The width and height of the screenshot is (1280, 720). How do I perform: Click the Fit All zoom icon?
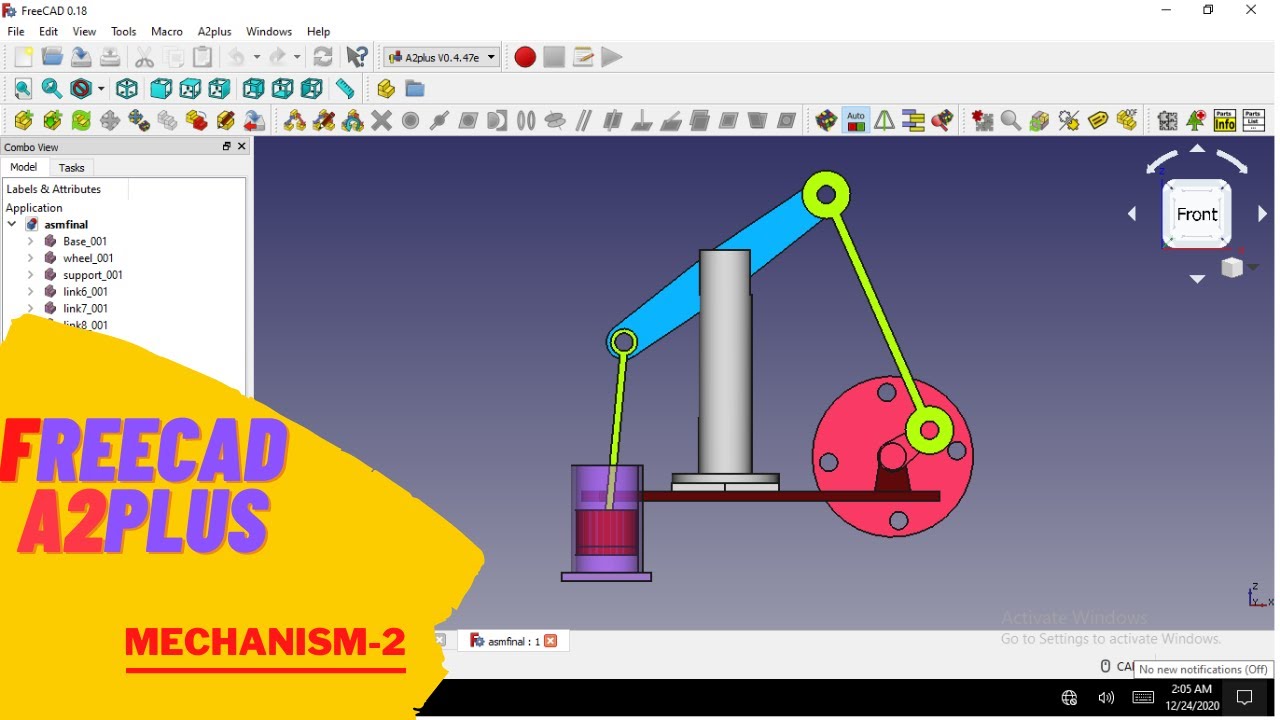(23, 89)
